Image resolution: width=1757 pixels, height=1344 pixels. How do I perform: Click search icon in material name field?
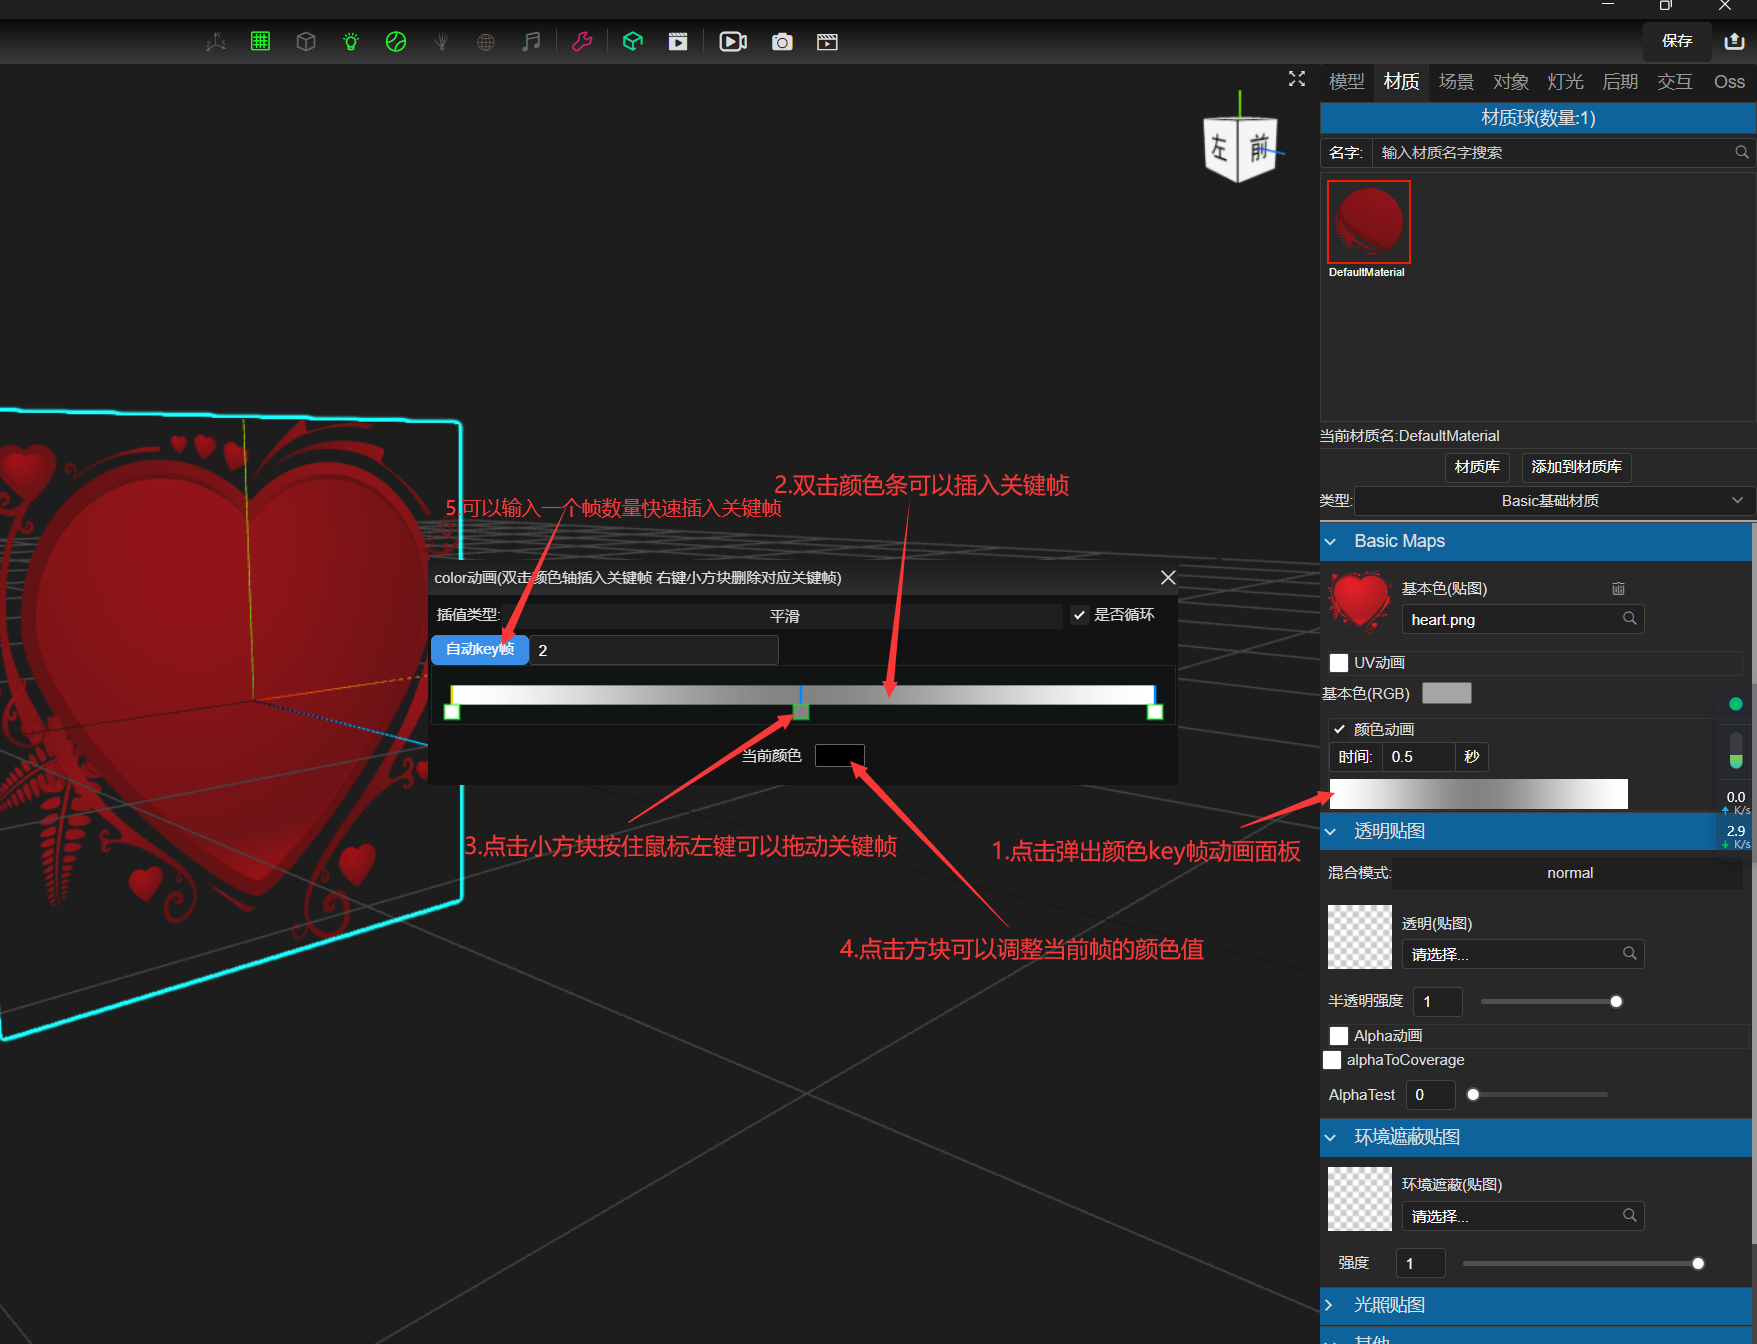(x=1742, y=152)
